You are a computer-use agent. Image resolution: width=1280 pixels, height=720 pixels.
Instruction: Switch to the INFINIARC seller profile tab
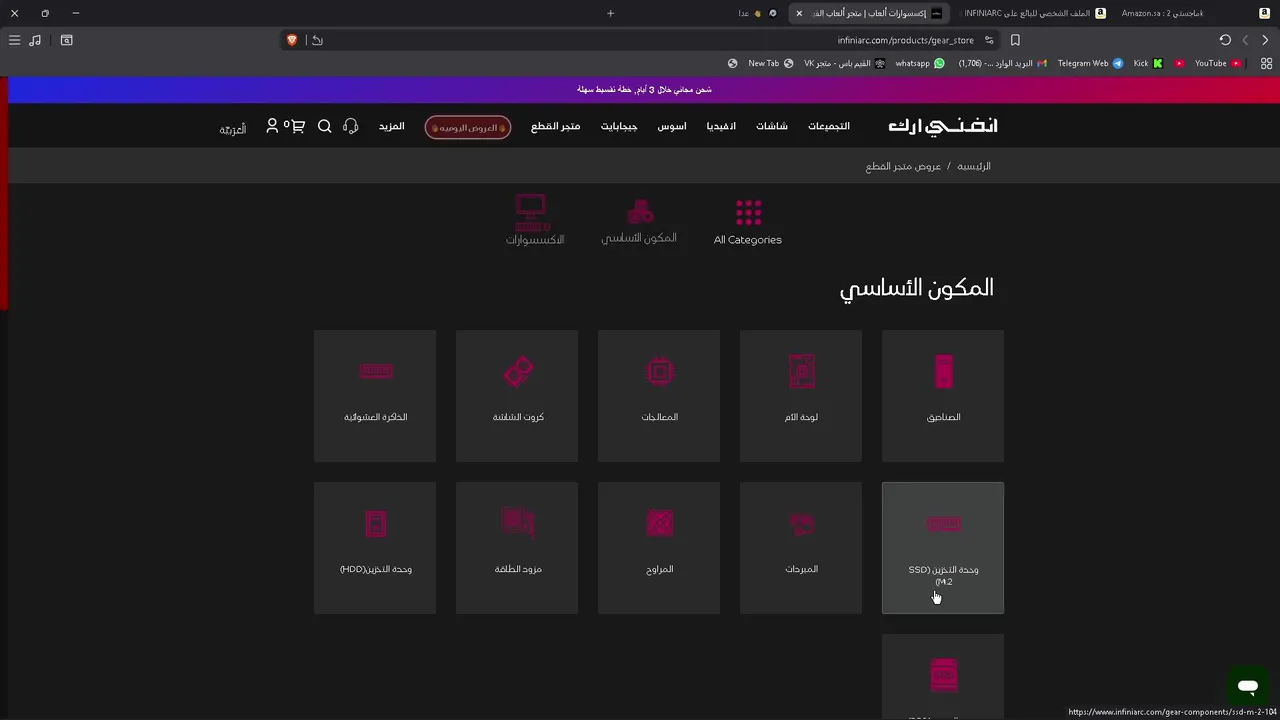coord(1034,13)
